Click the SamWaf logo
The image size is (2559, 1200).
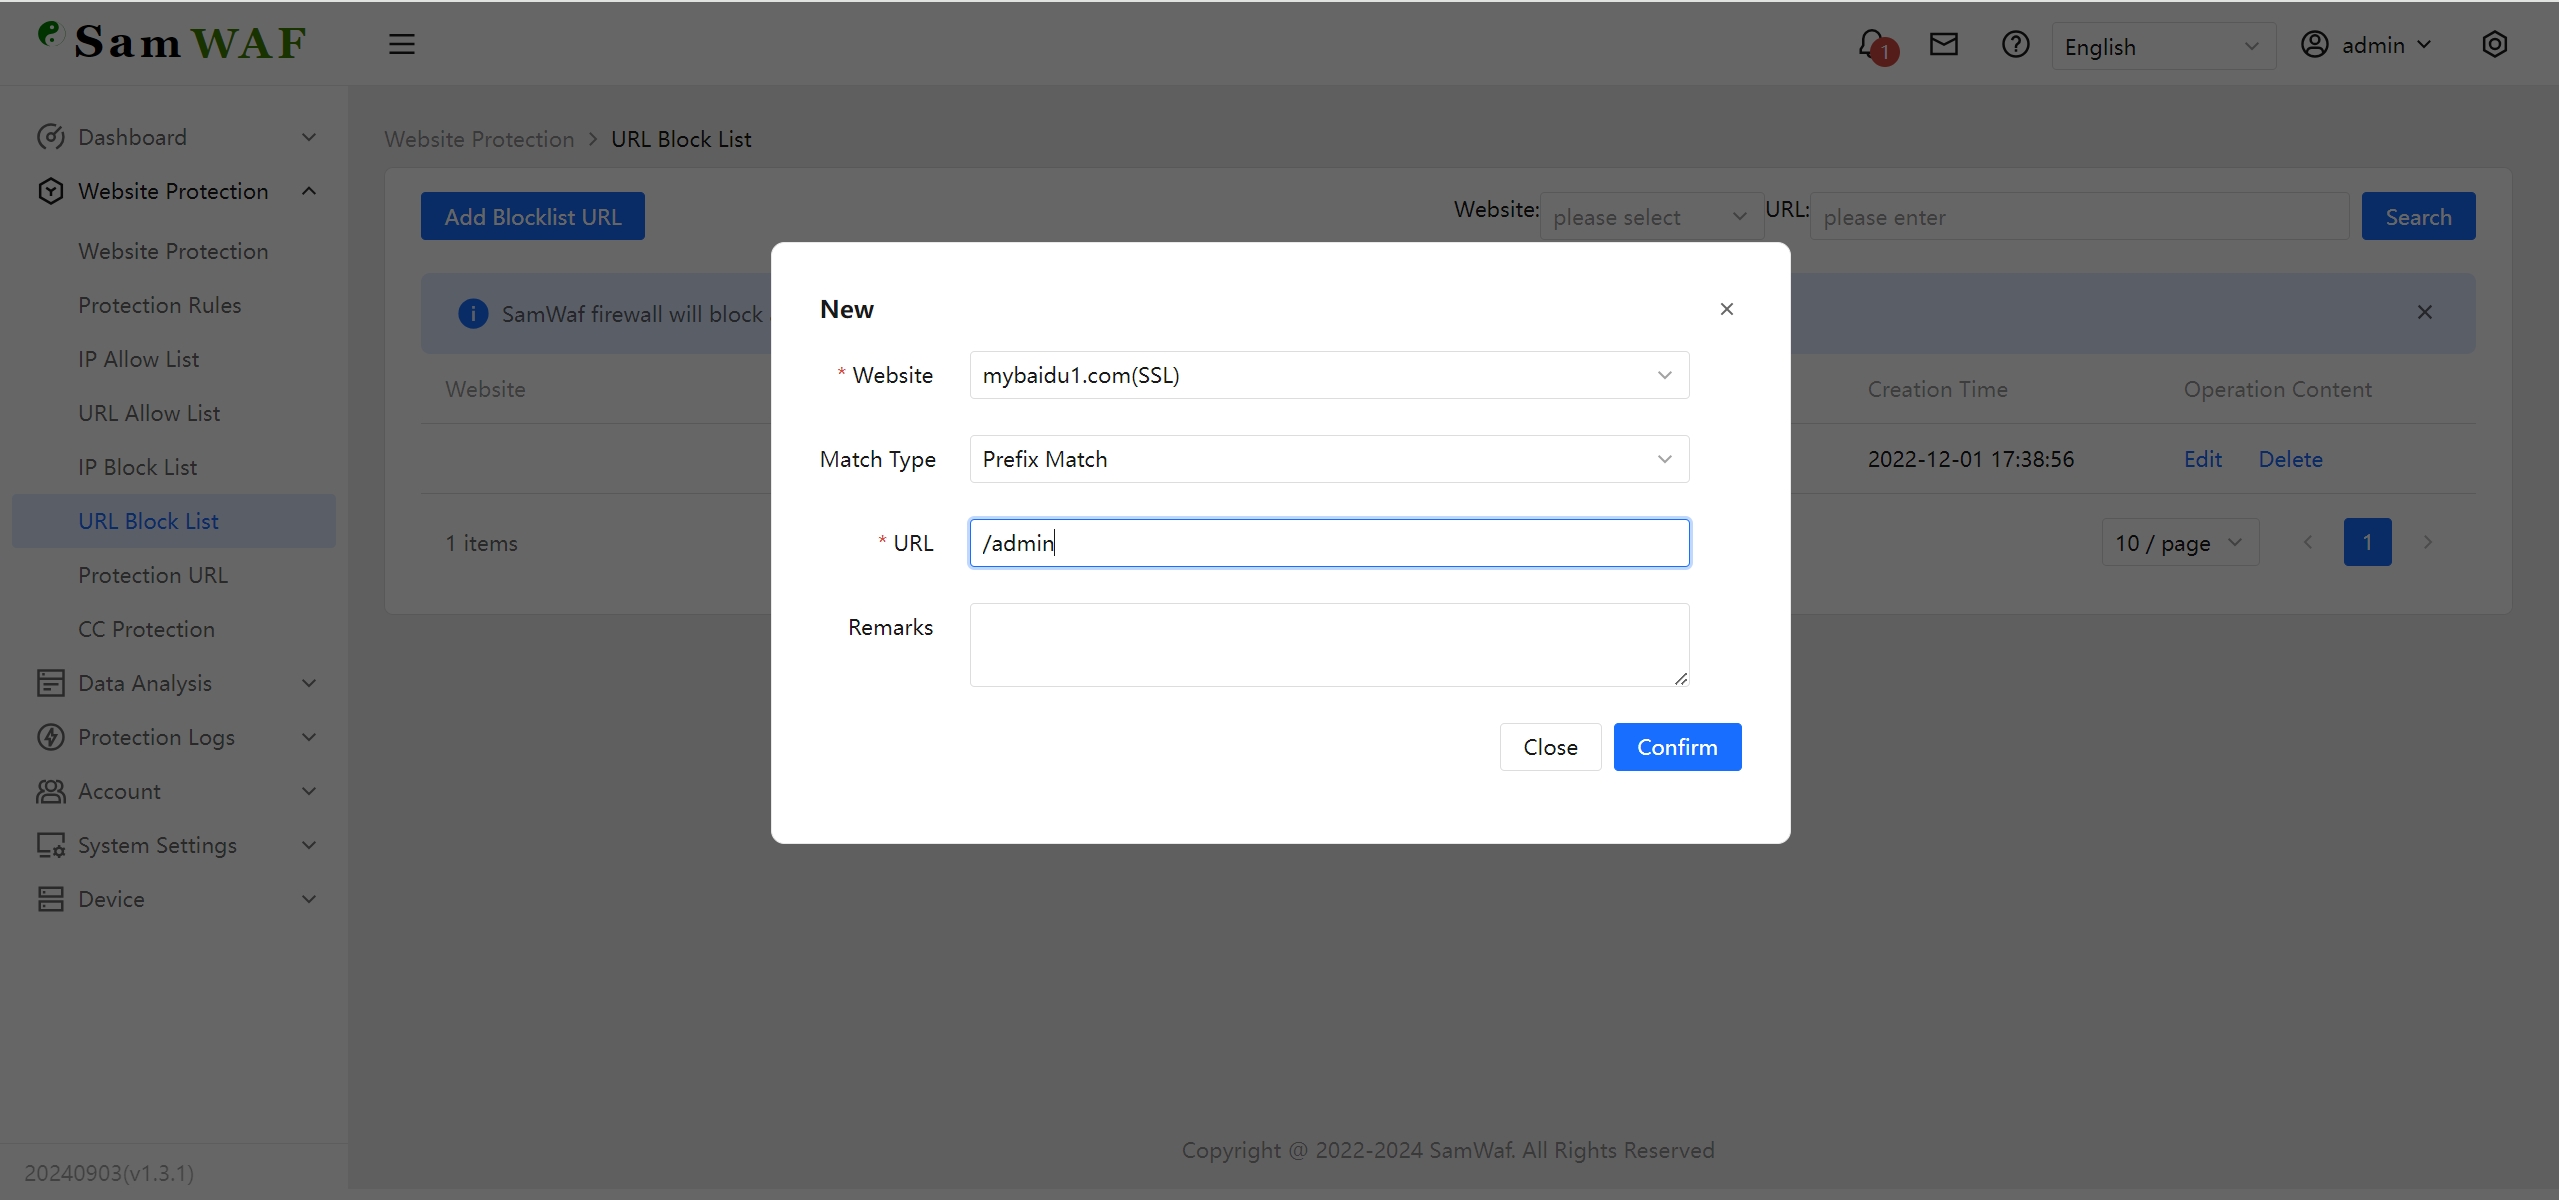click(170, 41)
